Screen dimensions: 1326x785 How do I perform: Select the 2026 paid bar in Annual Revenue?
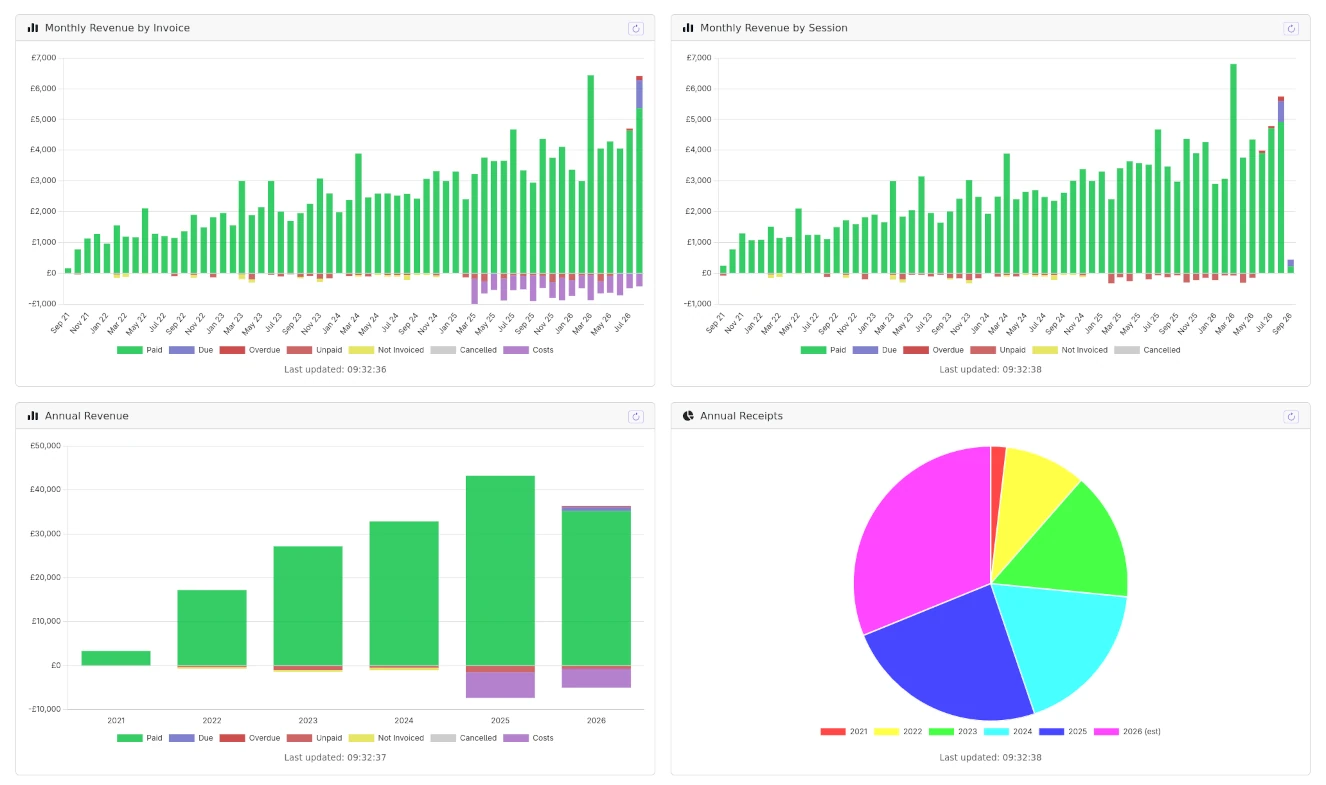[596, 588]
